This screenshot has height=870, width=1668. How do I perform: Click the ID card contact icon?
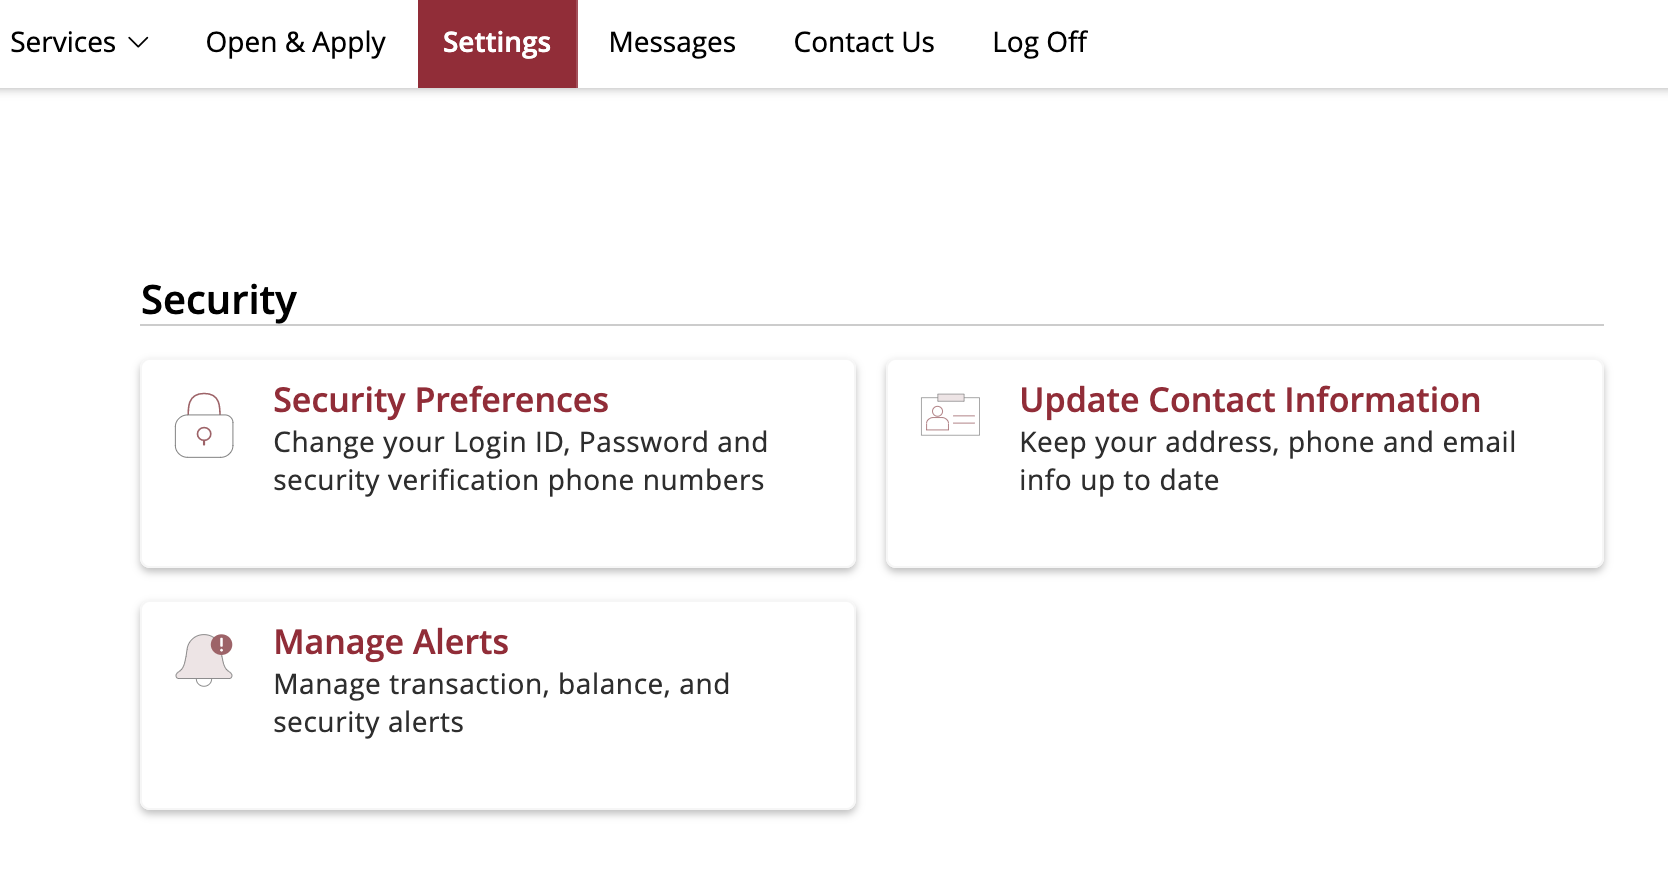950,415
